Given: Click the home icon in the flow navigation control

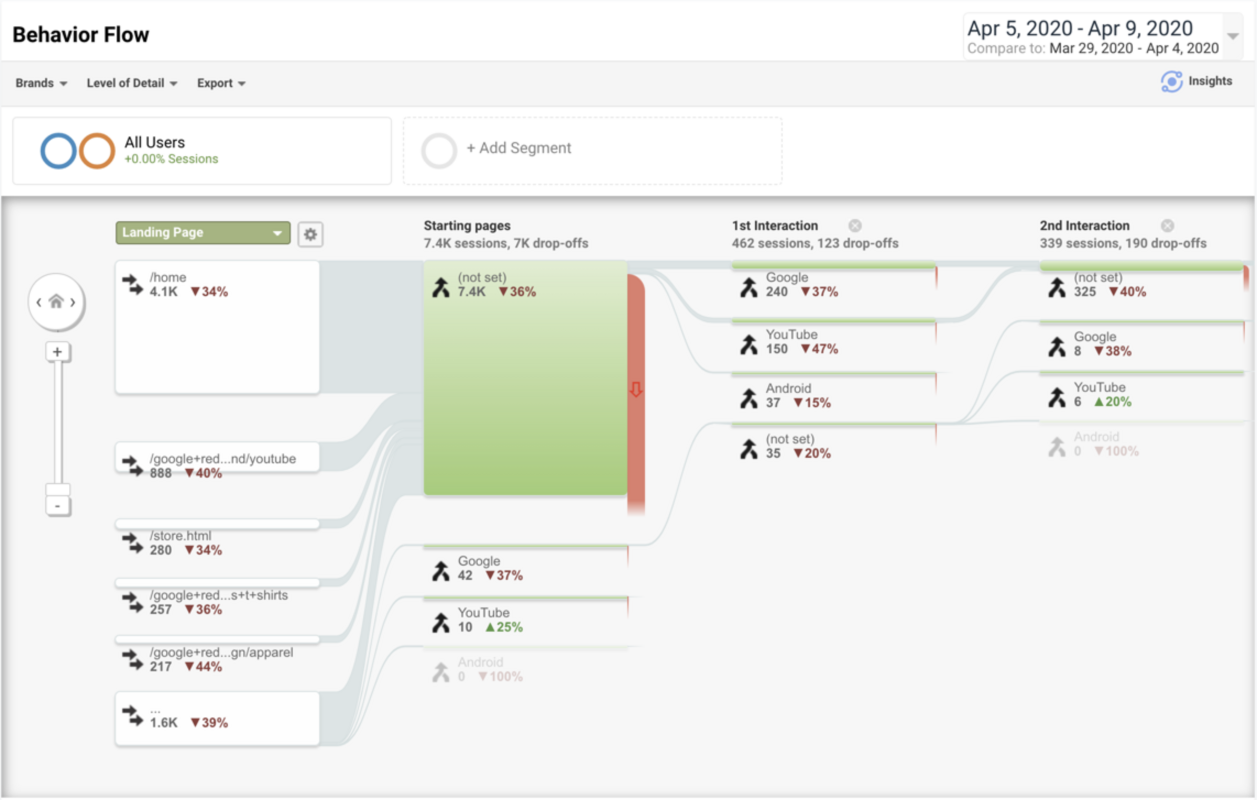Looking at the screenshot, I should [x=57, y=300].
